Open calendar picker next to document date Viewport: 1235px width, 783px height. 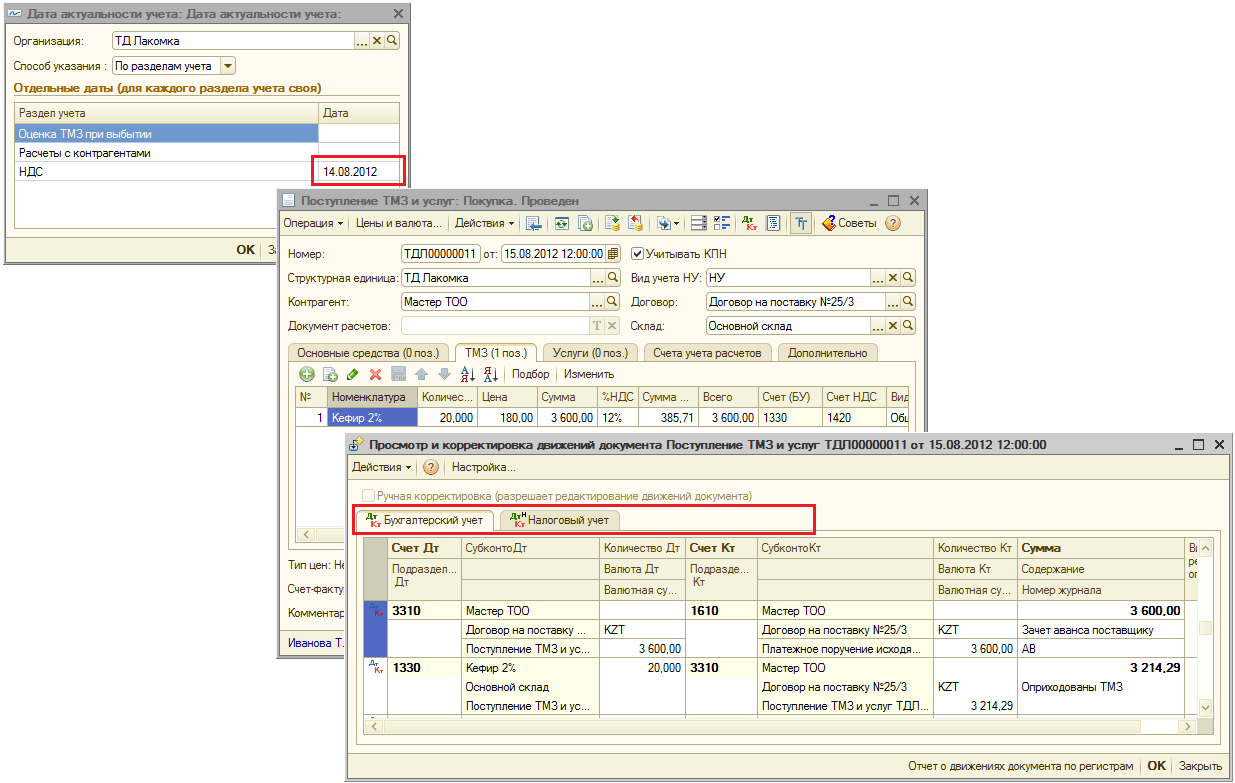pyautogui.click(x=613, y=254)
